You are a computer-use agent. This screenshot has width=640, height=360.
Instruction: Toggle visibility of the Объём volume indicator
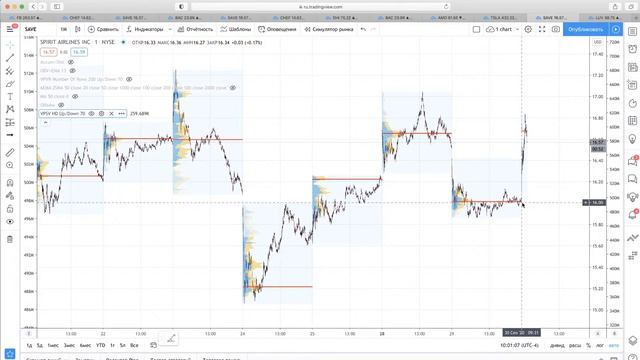coord(61,105)
